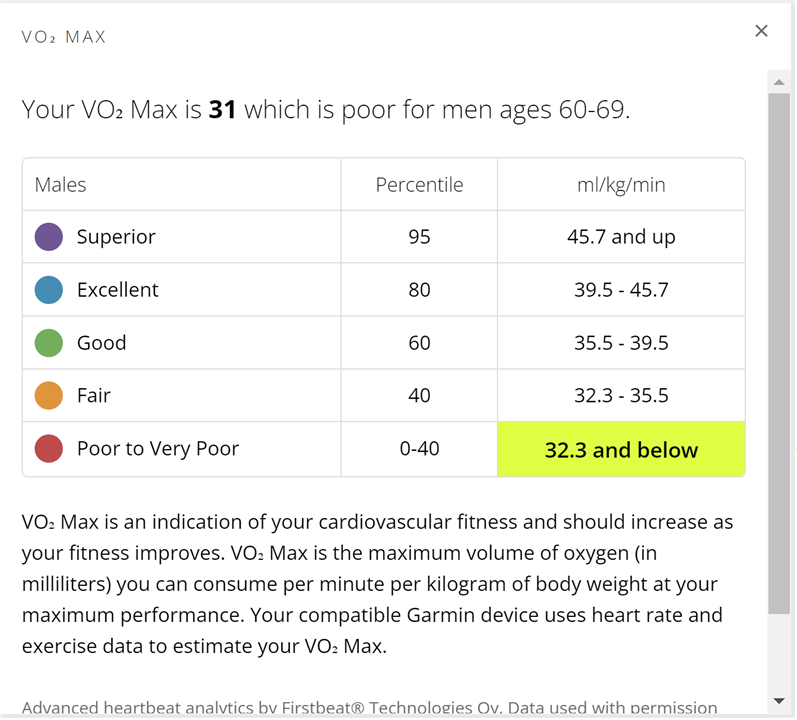Click the bold 31 VO2 Max value

click(x=222, y=109)
